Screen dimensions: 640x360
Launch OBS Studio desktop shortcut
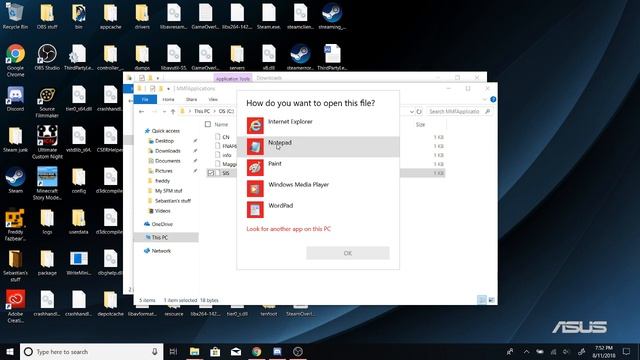[47, 57]
